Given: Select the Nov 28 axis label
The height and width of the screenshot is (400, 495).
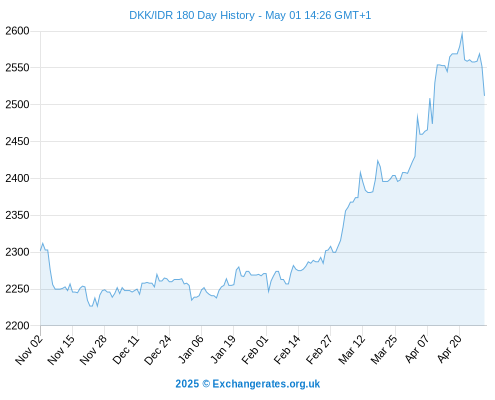Looking at the screenshot, I should (94, 349).
